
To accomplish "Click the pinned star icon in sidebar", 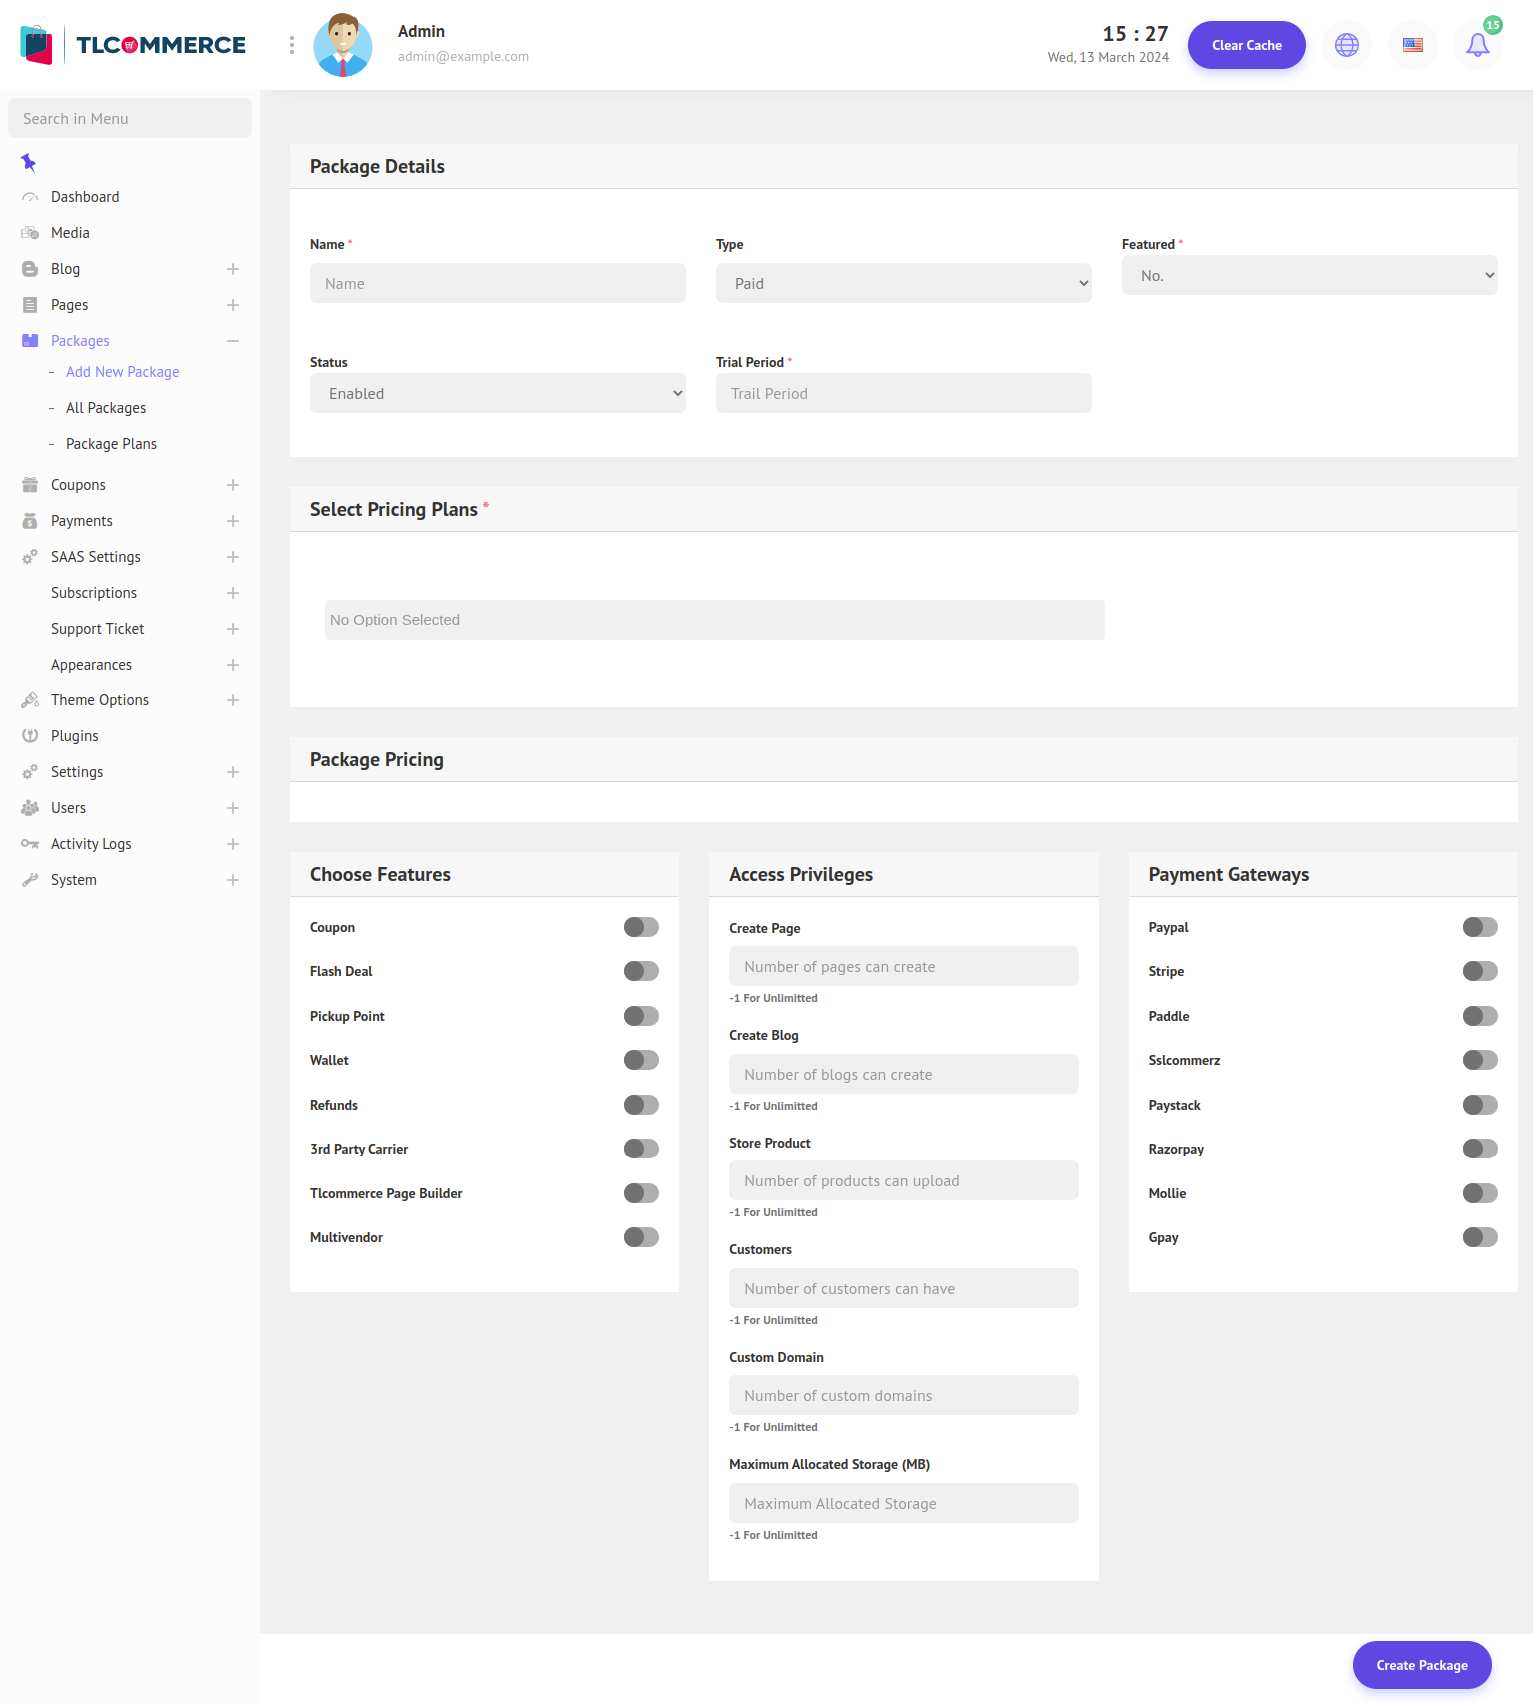I will 28,162.
